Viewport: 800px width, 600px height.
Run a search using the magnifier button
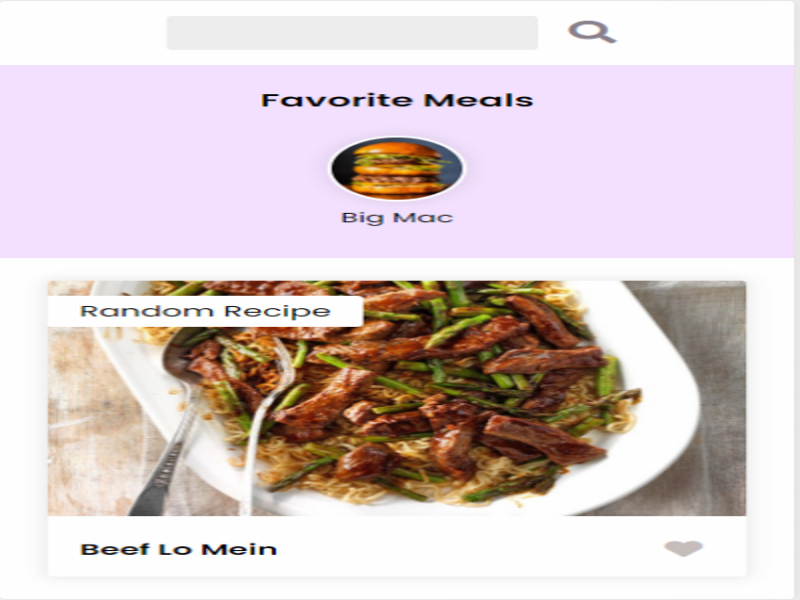click(x=592, y=32)
